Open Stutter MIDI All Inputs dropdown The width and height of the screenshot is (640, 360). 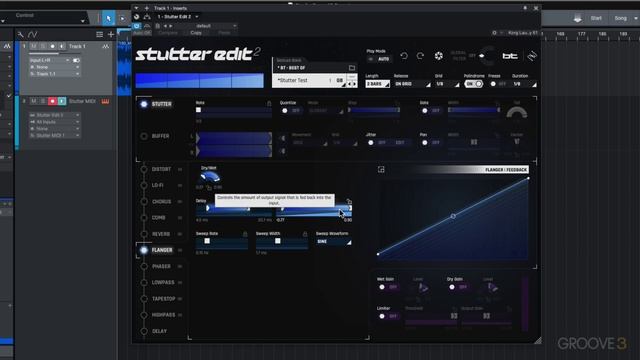point(54,122)
